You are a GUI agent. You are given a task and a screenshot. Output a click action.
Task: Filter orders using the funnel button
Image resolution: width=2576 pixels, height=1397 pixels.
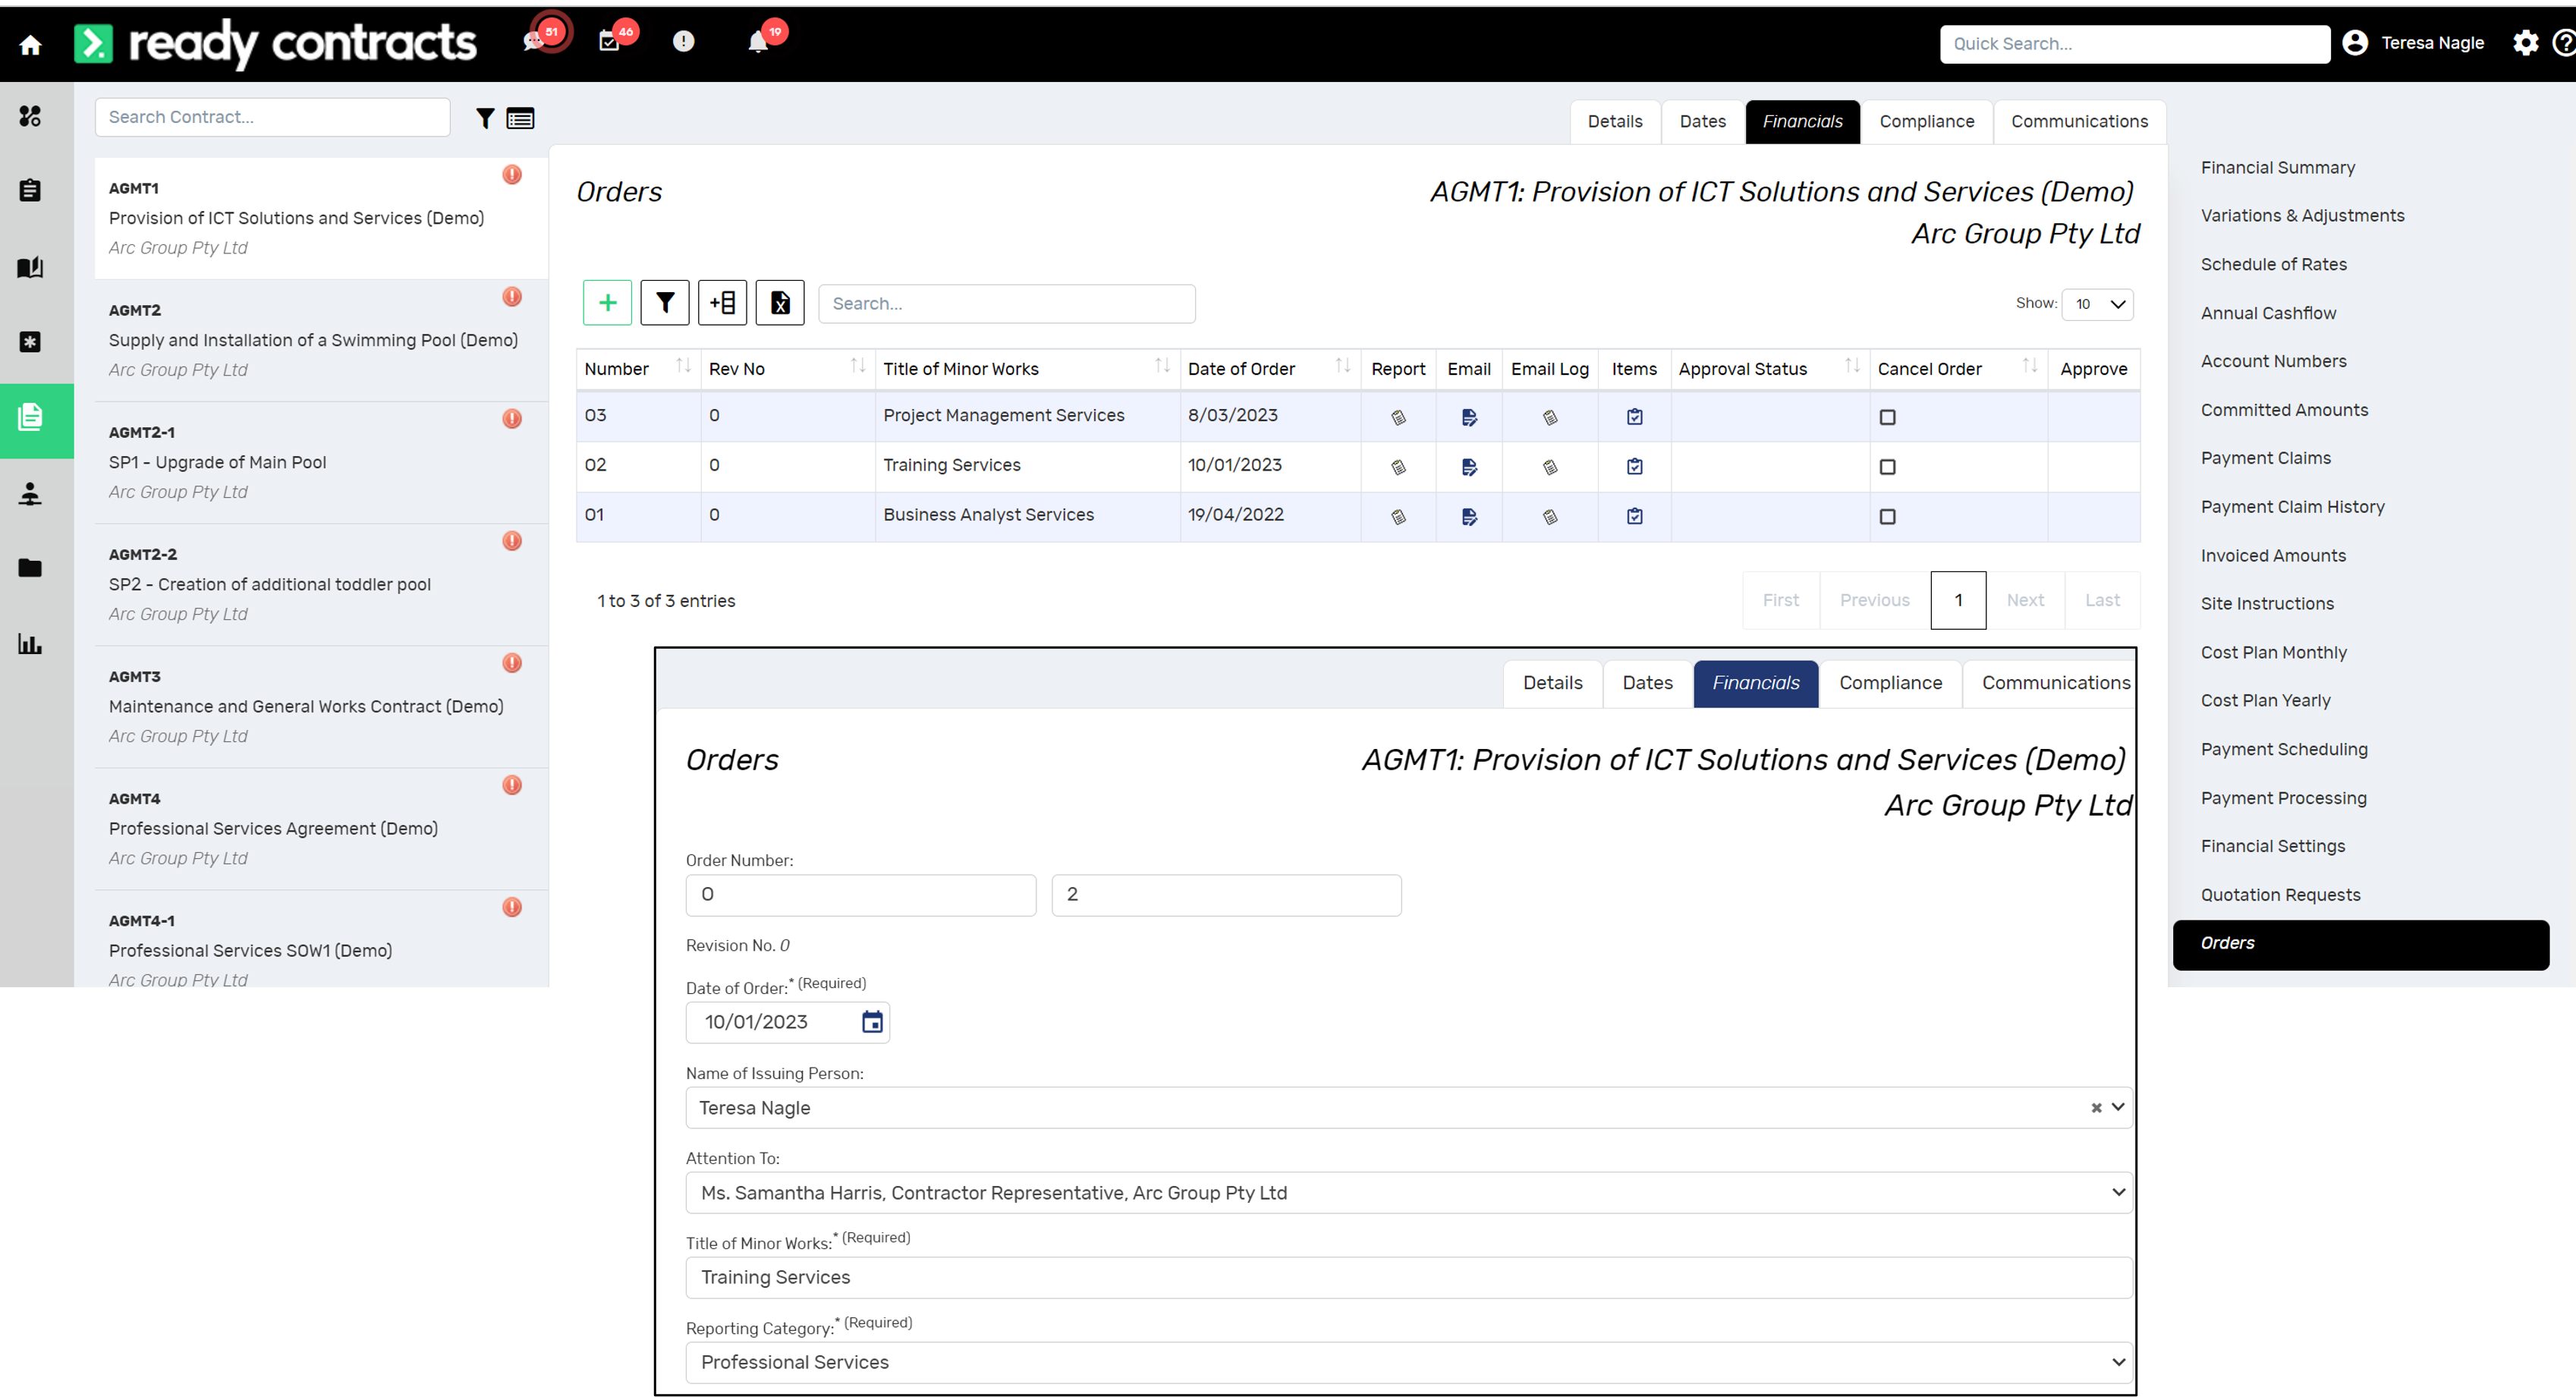tap(665, 303)
